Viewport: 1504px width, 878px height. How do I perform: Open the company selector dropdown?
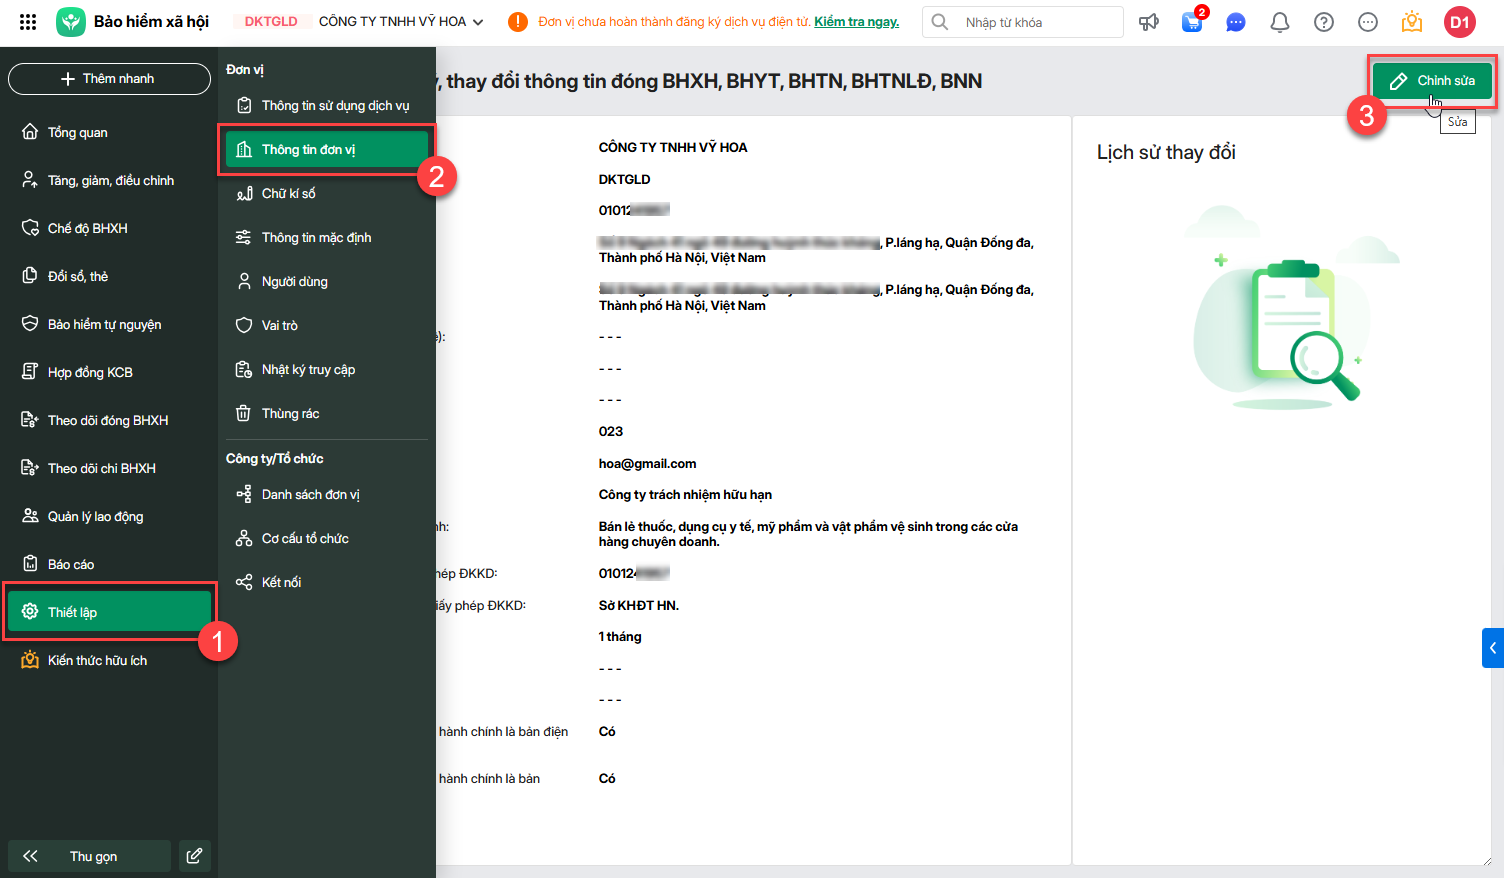click(401, 22)
